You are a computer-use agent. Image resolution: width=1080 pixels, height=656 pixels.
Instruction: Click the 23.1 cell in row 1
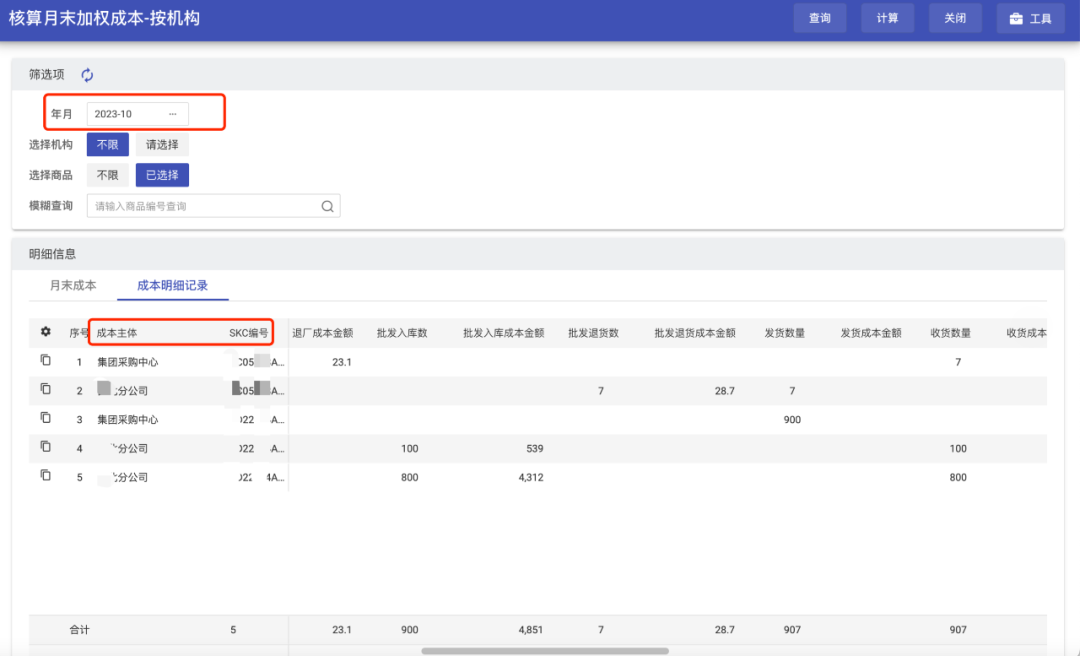(342, 362)
